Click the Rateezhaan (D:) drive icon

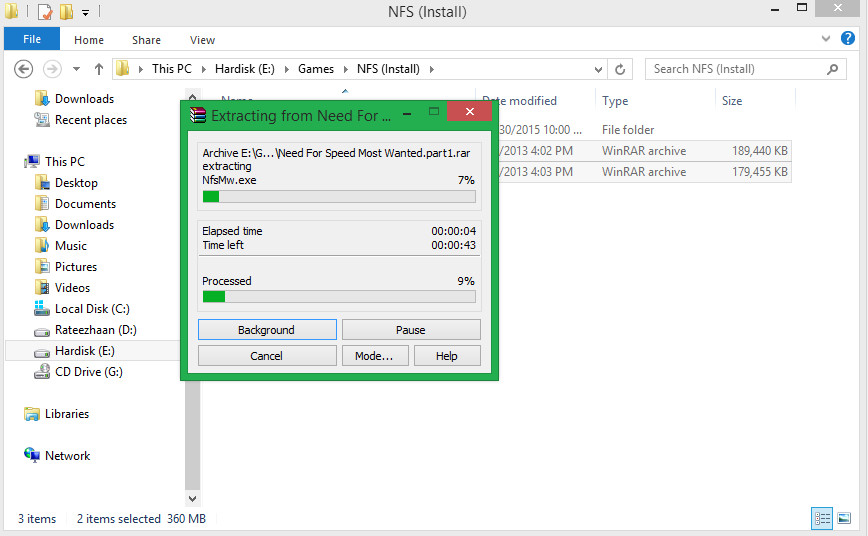tap(42, 331)
